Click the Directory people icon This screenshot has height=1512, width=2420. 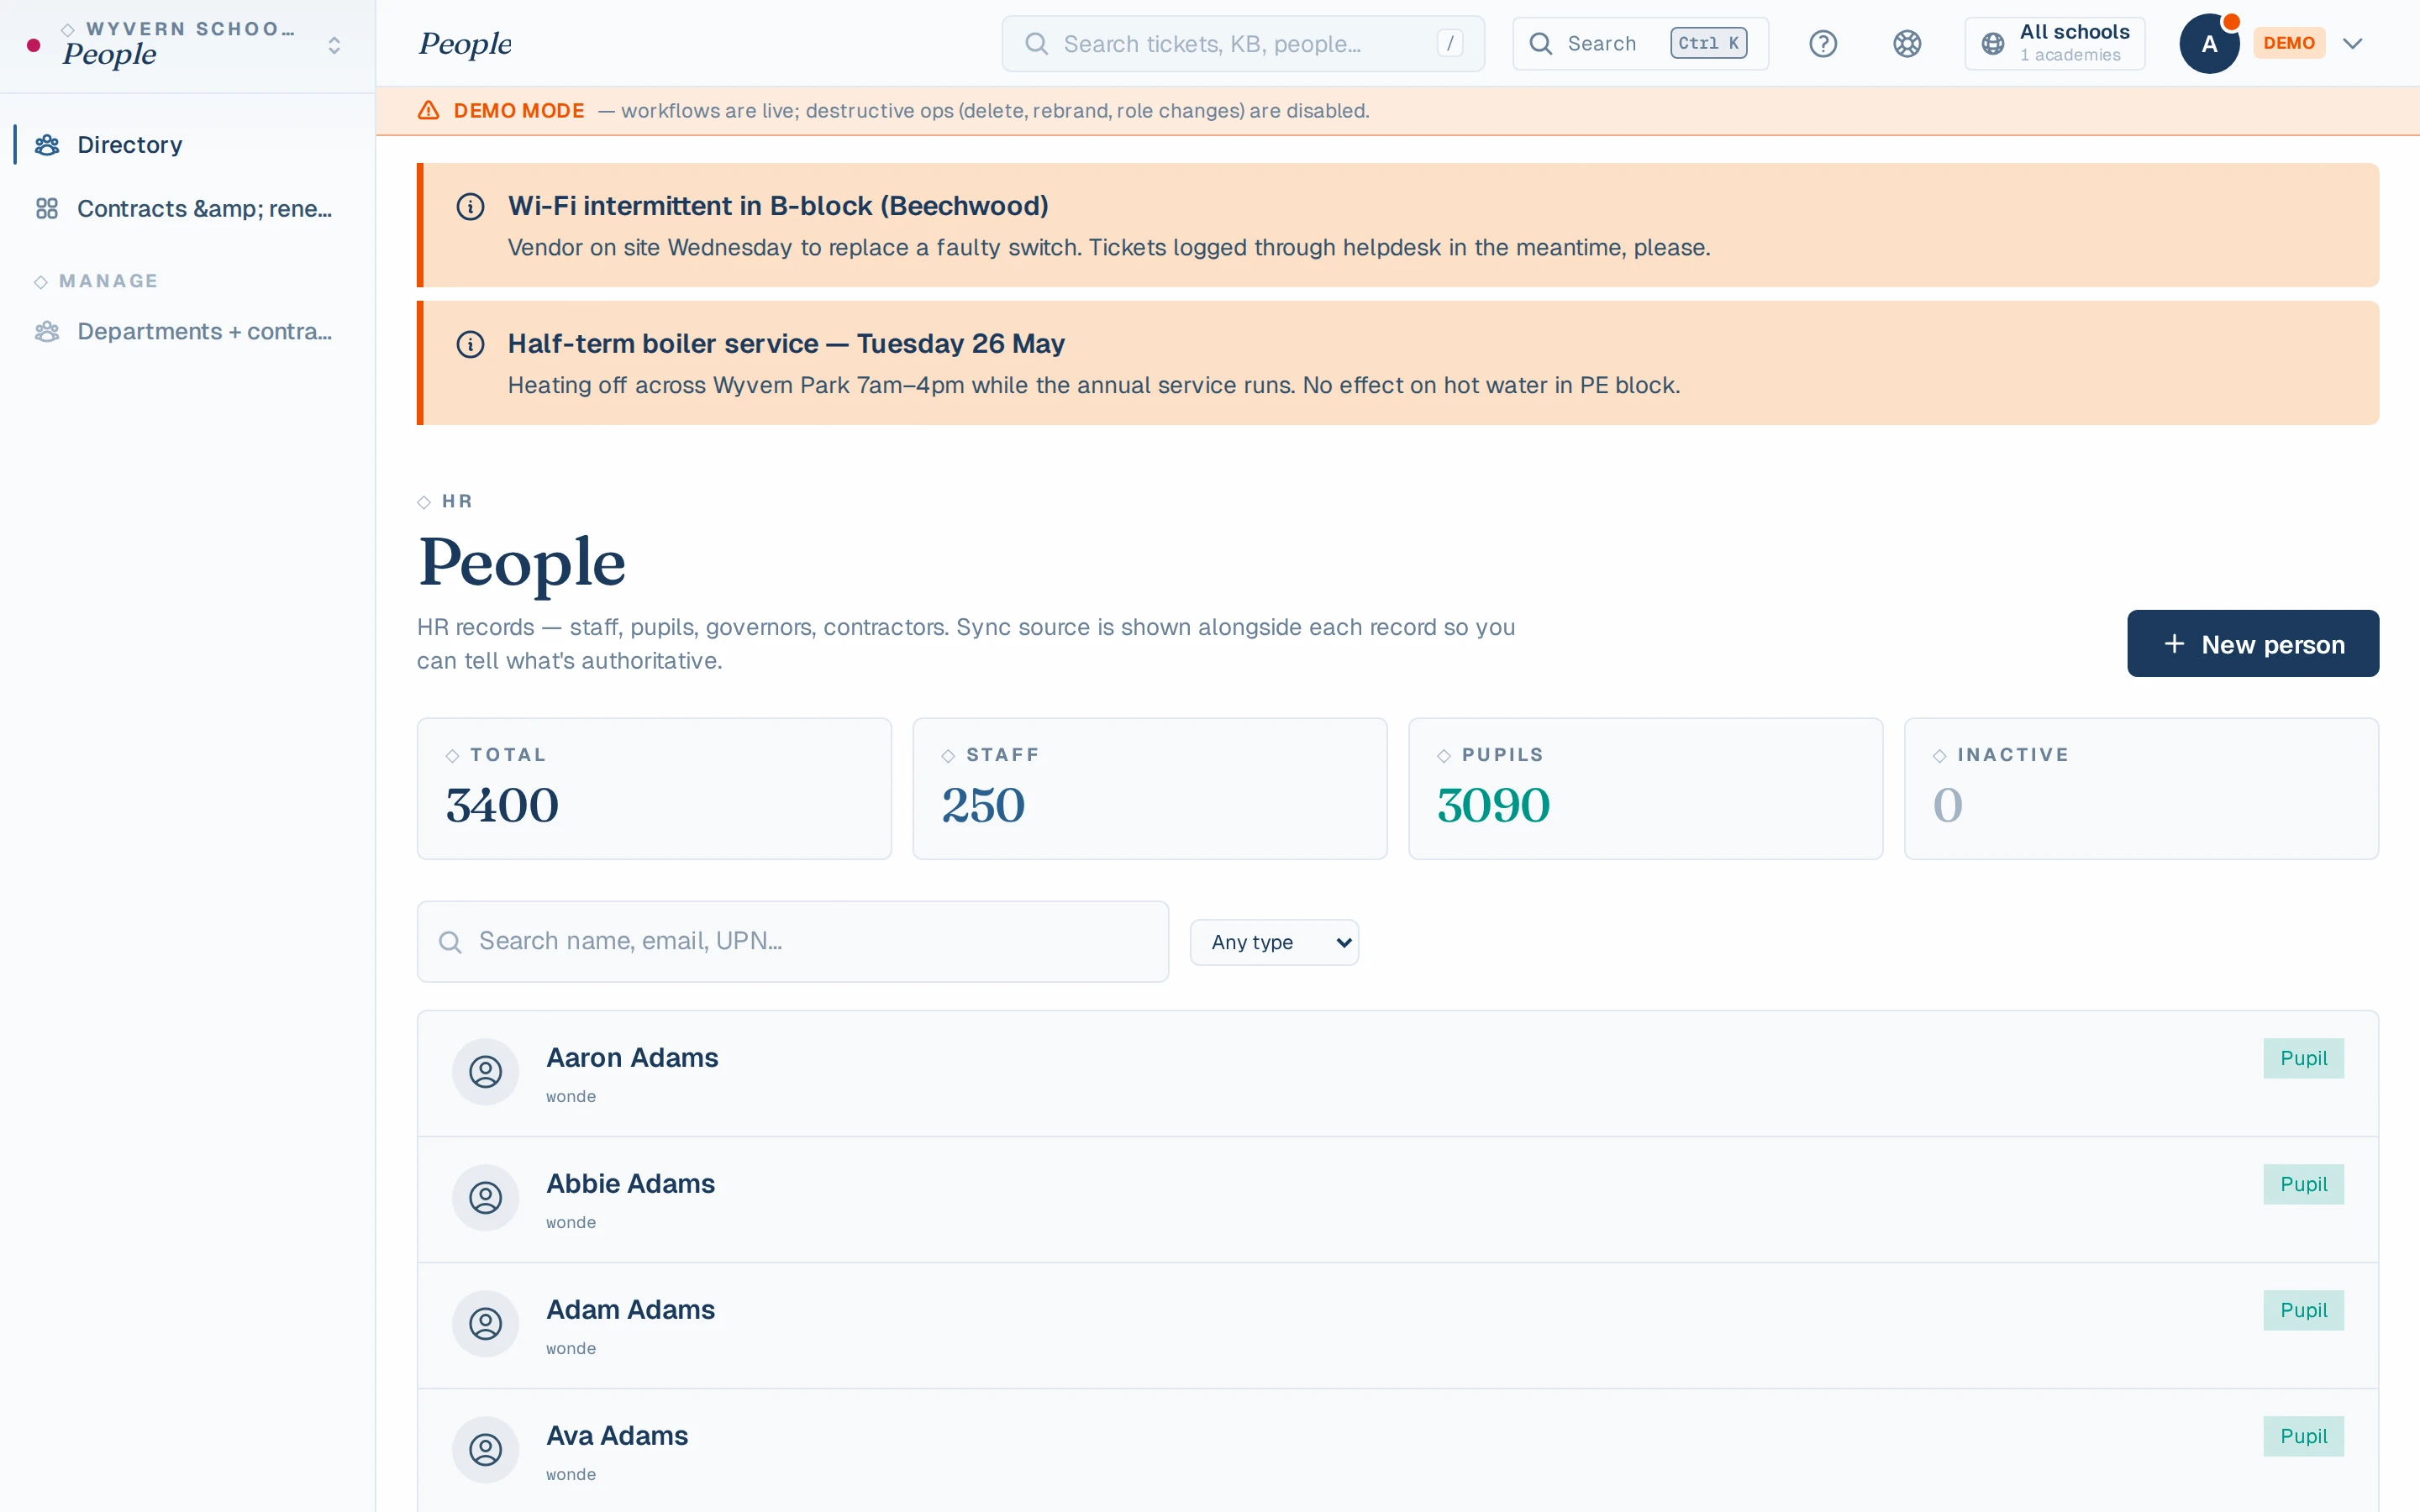47,145
